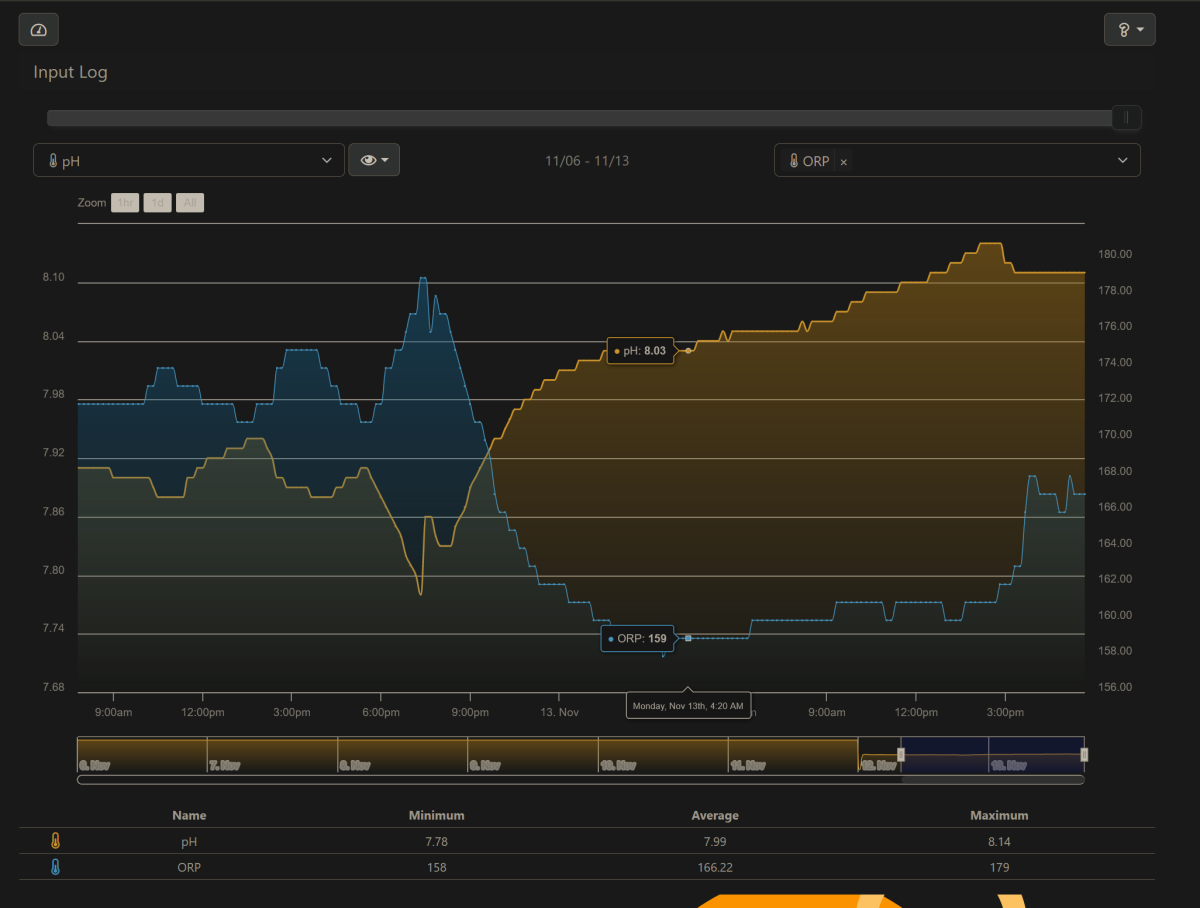Click the ORP average value 166.22
Image resolution: width=1200 pixels, height=908 pixels.
715,868
